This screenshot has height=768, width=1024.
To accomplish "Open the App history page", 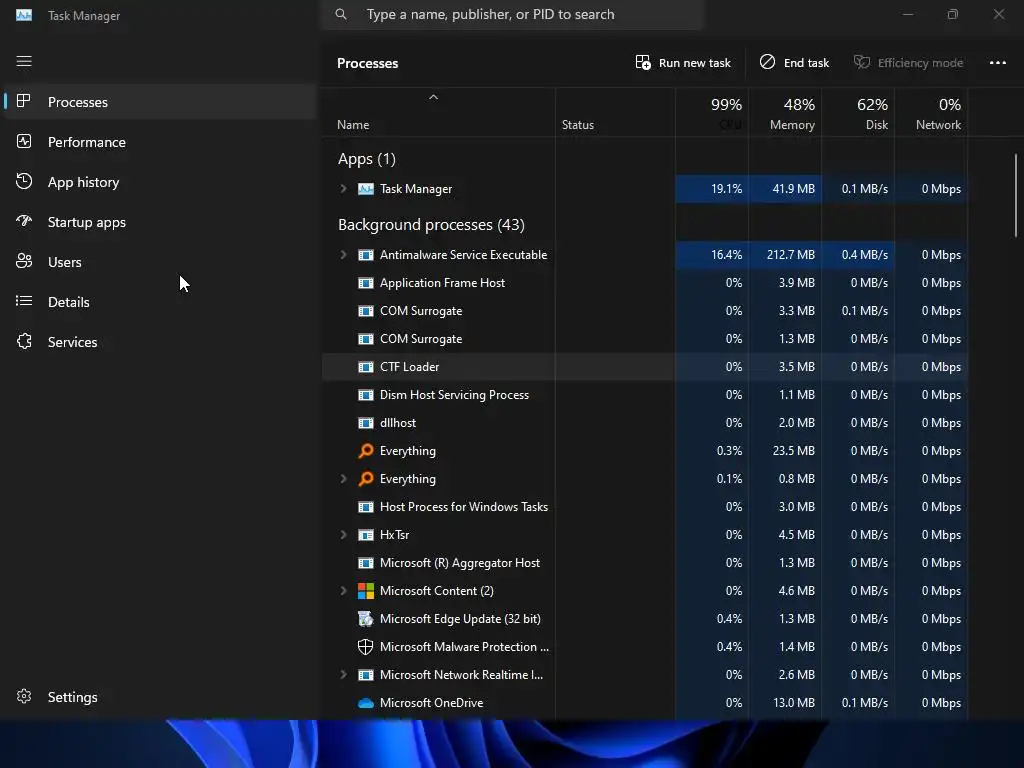I will click(159, 182).
